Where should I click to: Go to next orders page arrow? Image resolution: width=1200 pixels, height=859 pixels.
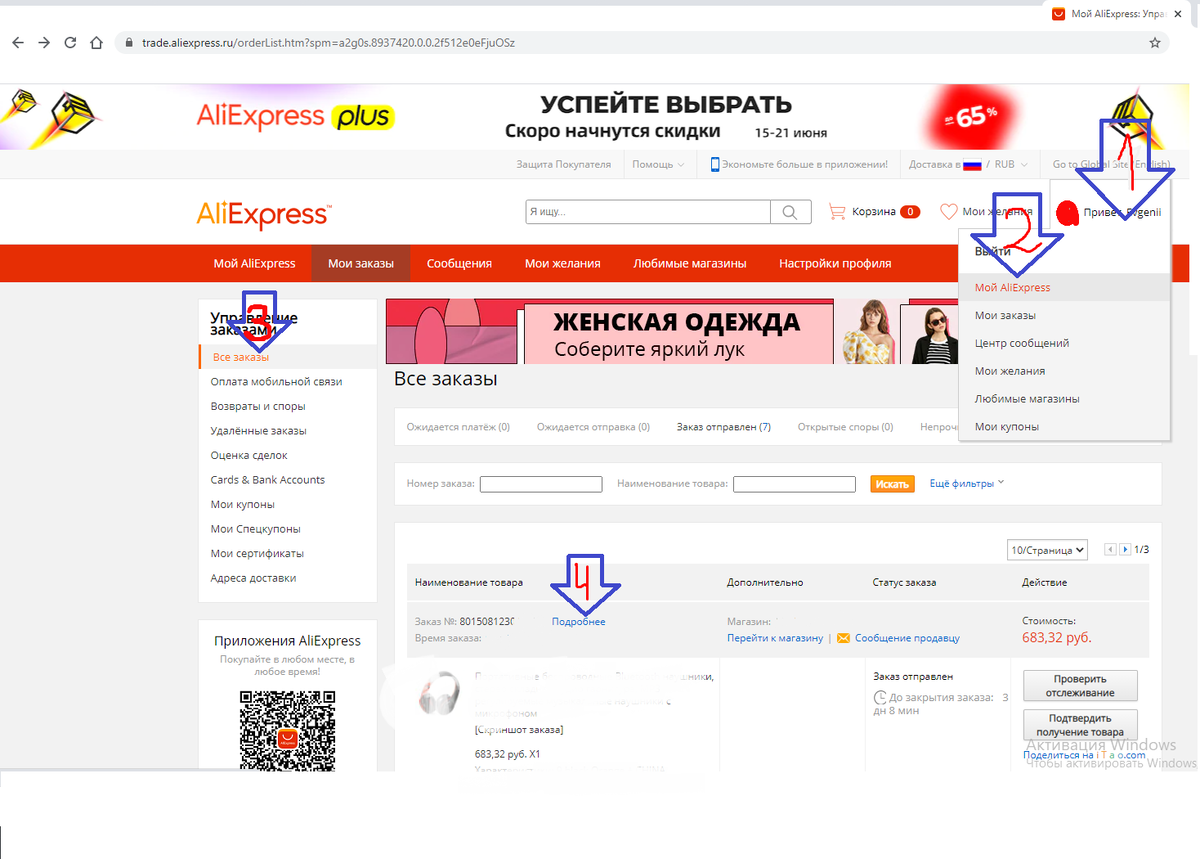coord(1125,550)
